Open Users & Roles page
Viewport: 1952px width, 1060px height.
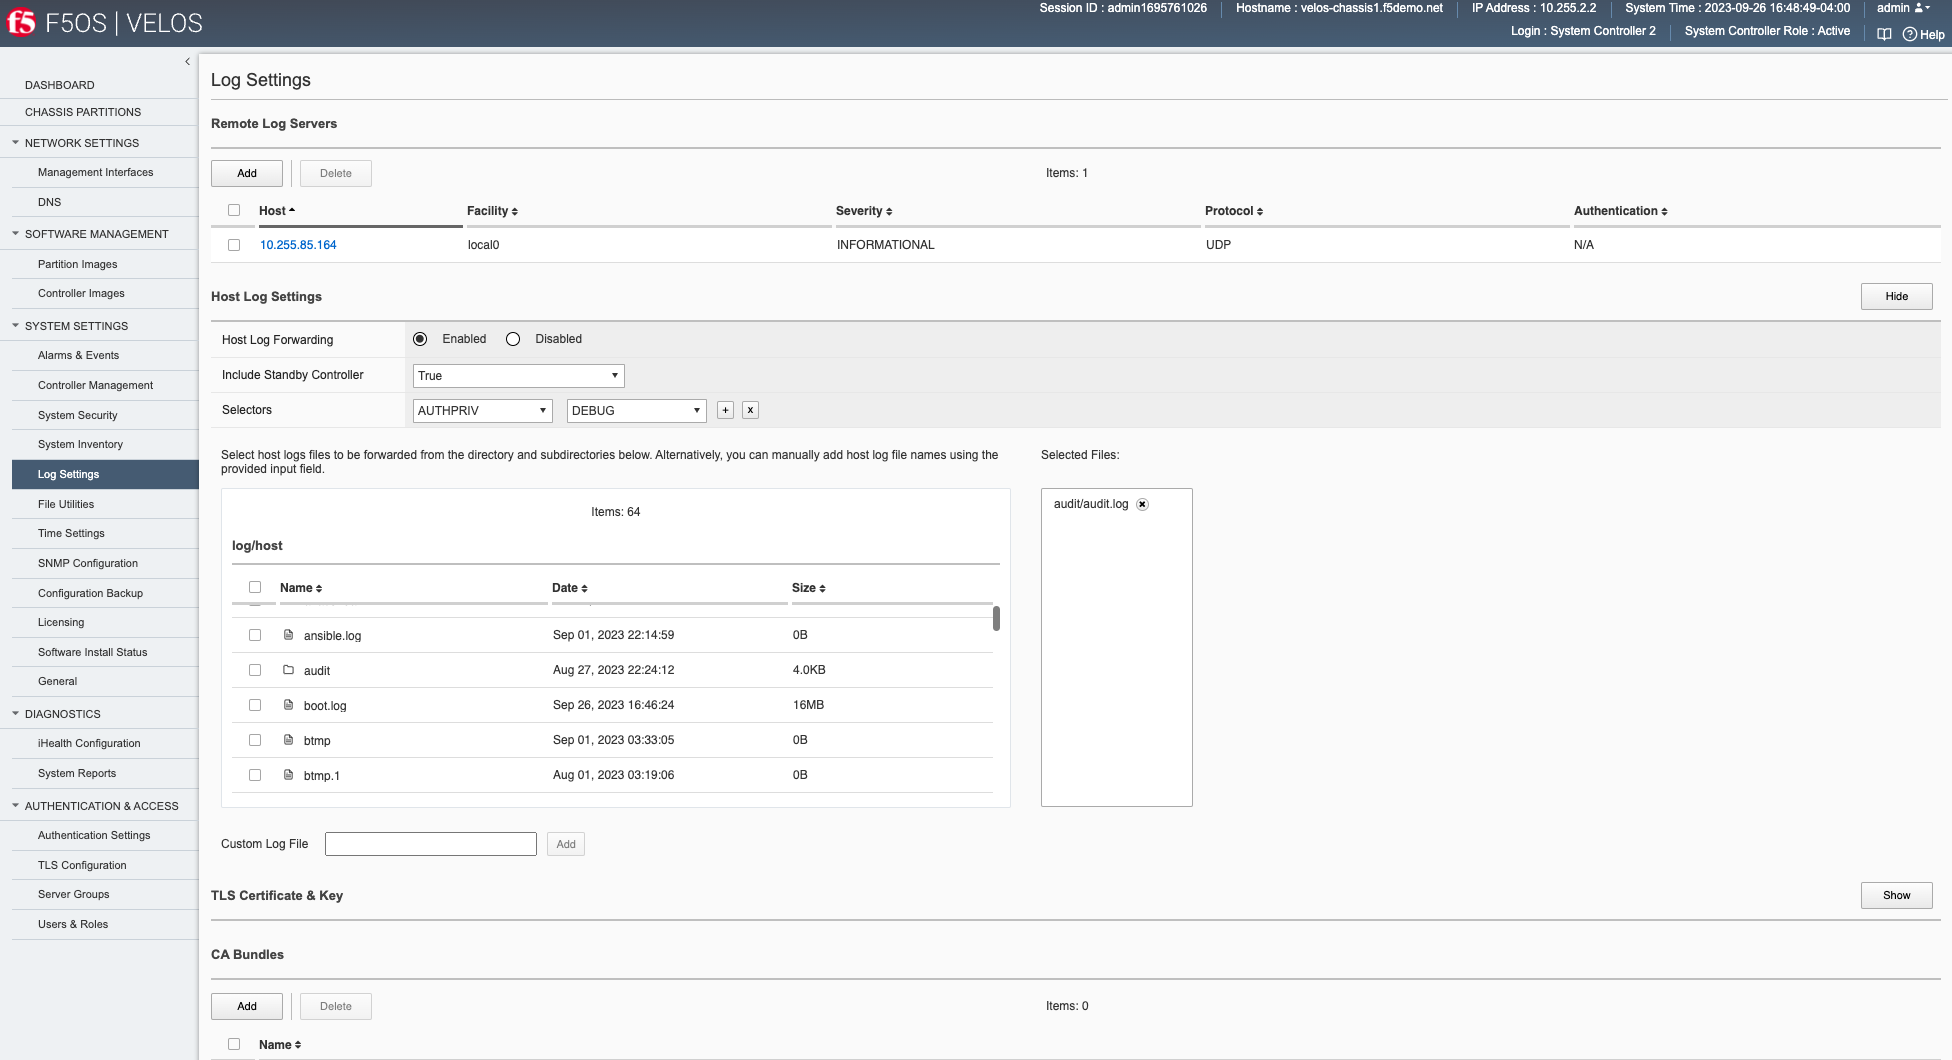(73, 924)
